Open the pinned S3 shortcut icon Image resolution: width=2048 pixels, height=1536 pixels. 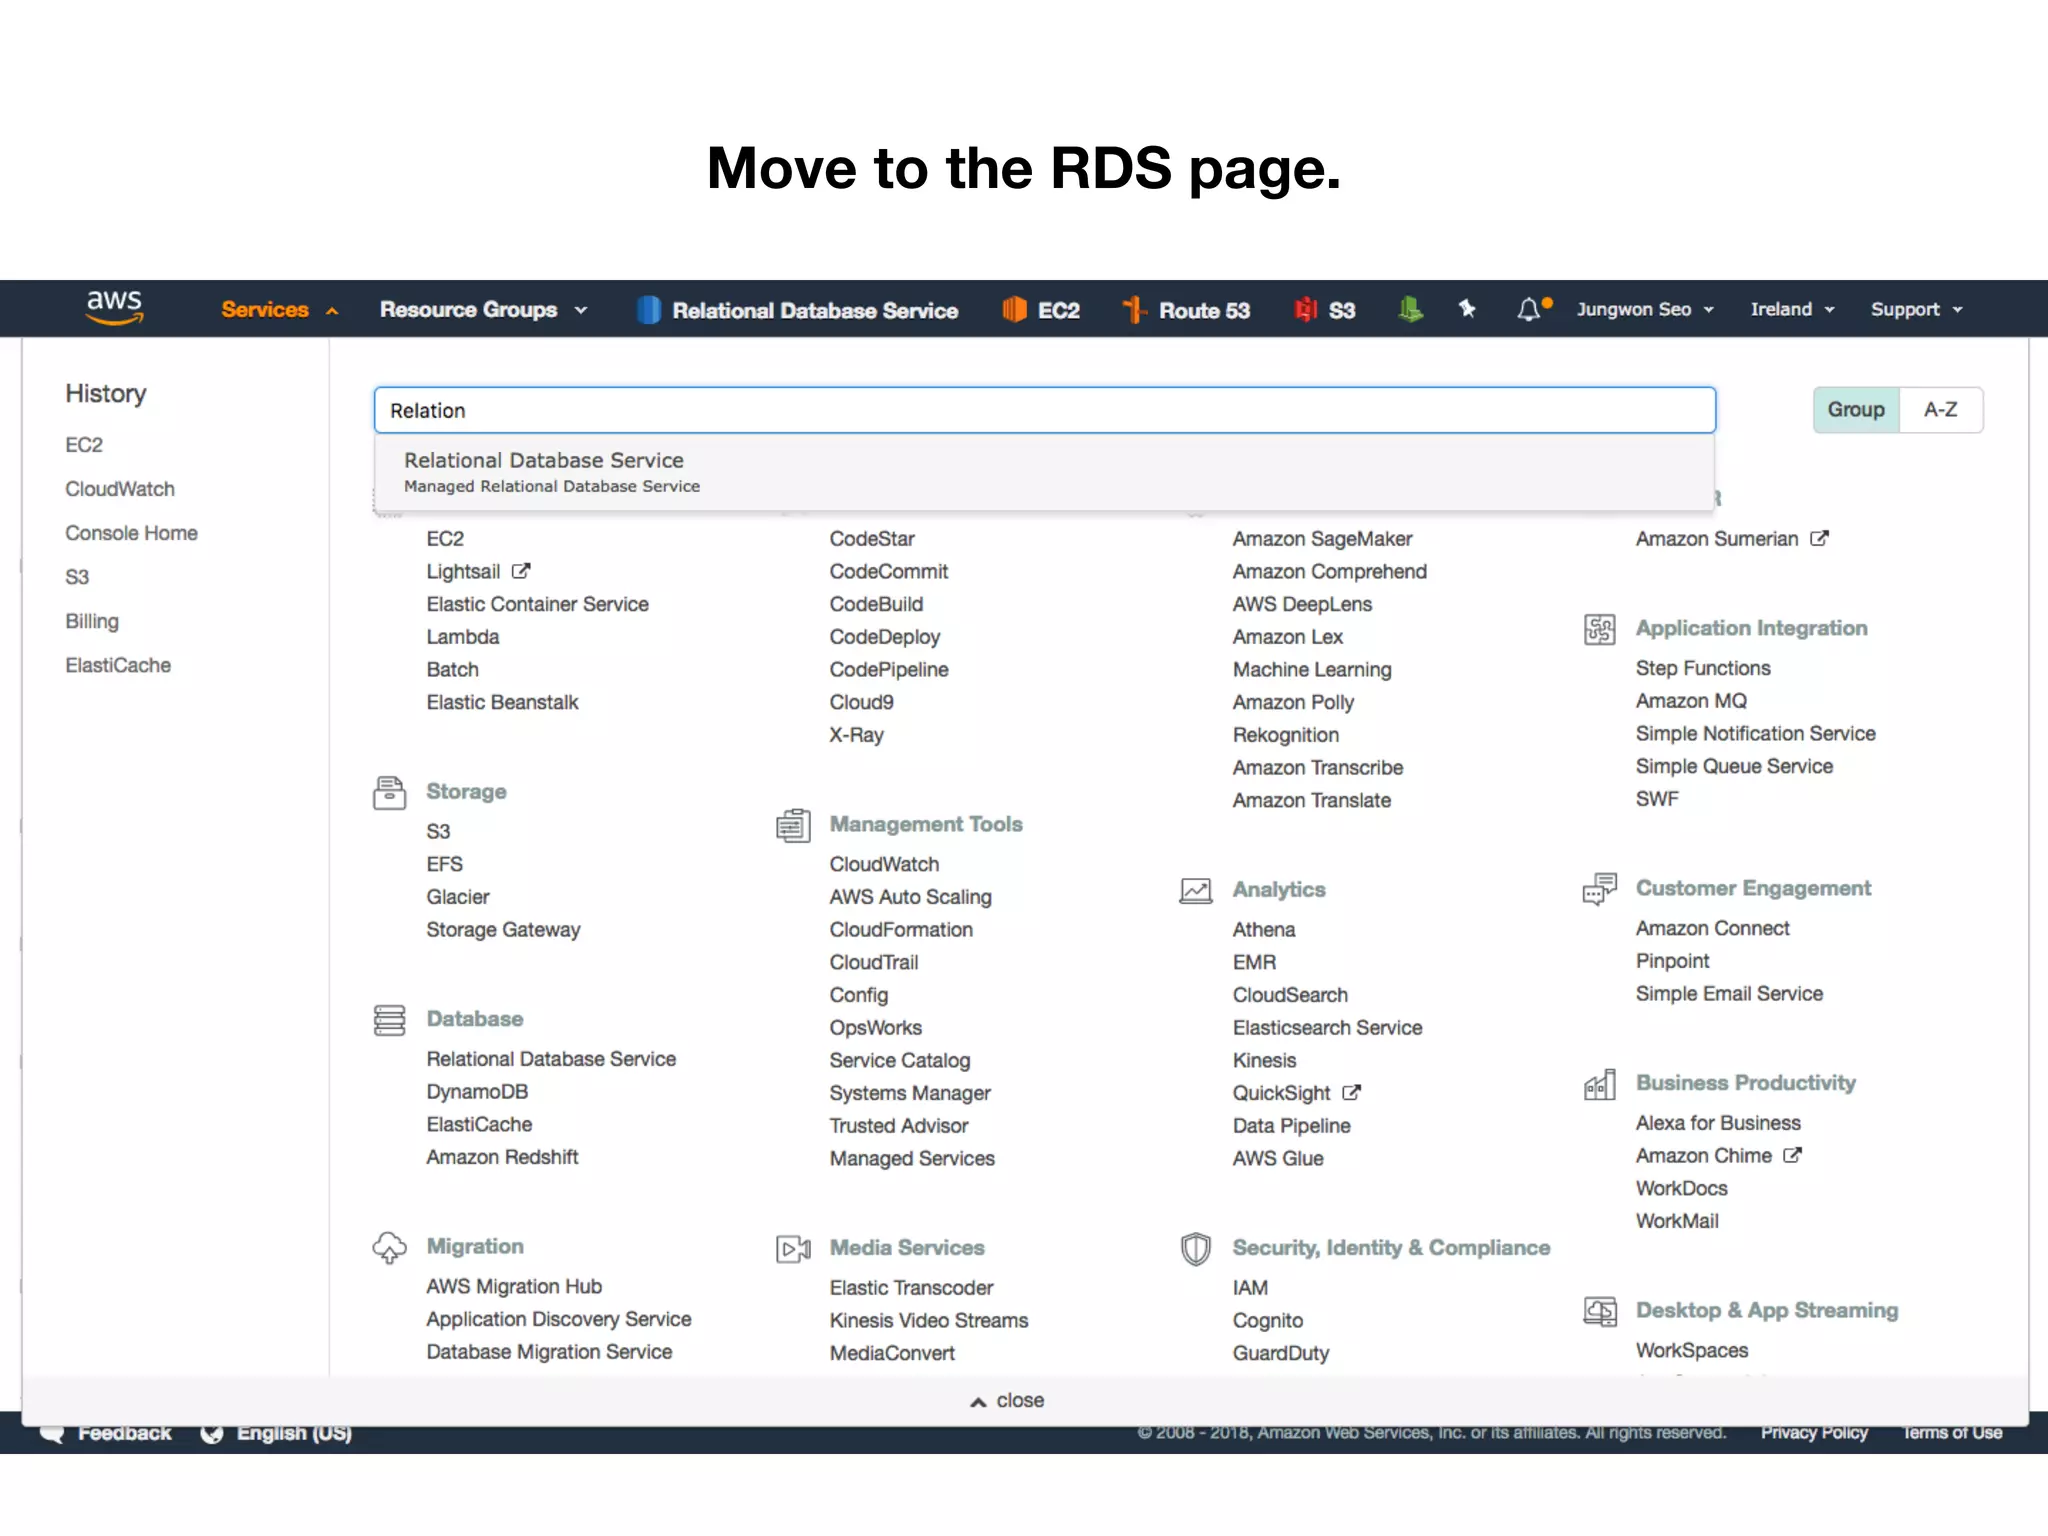1305,310
